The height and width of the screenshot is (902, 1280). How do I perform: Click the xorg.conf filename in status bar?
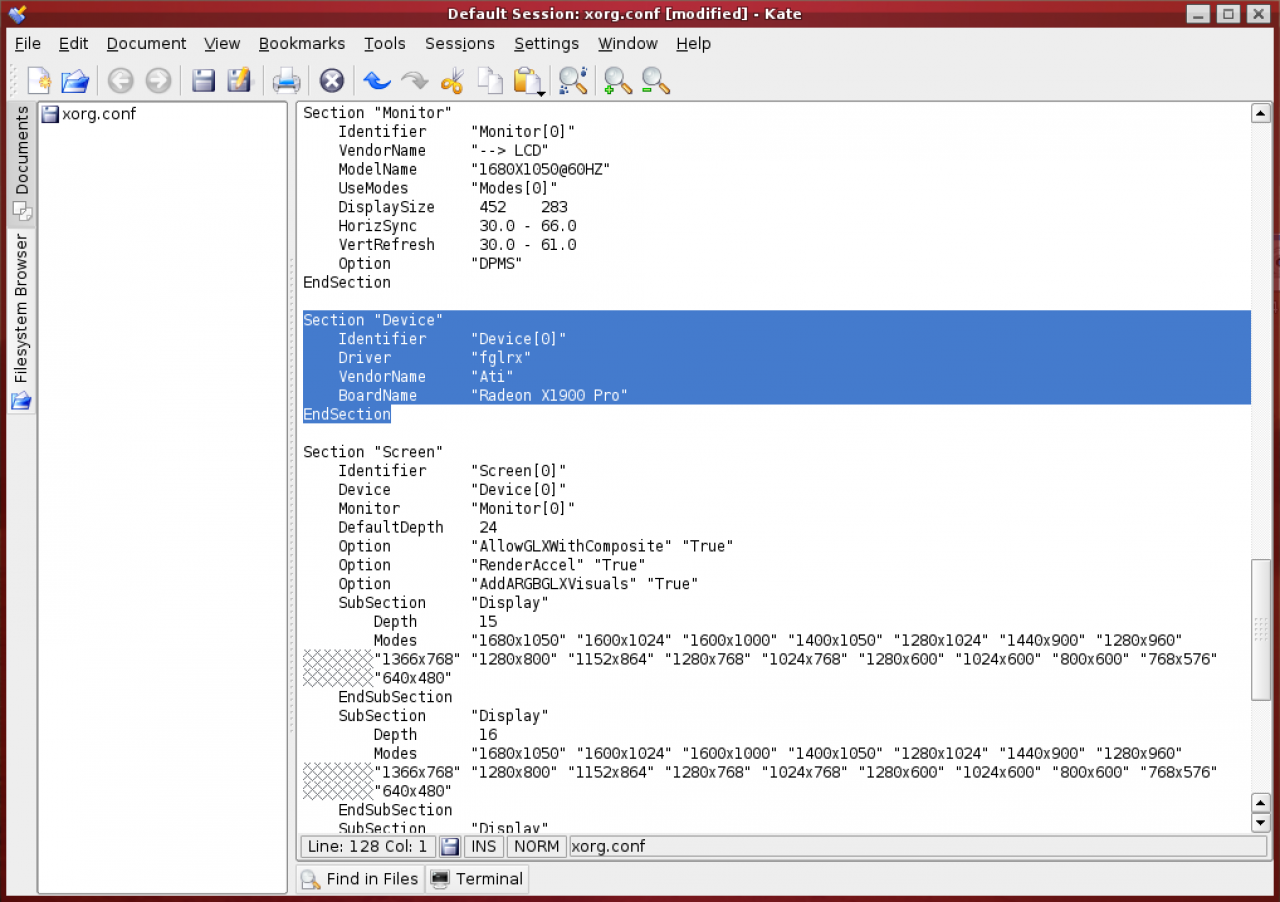(x=608, y=846)
